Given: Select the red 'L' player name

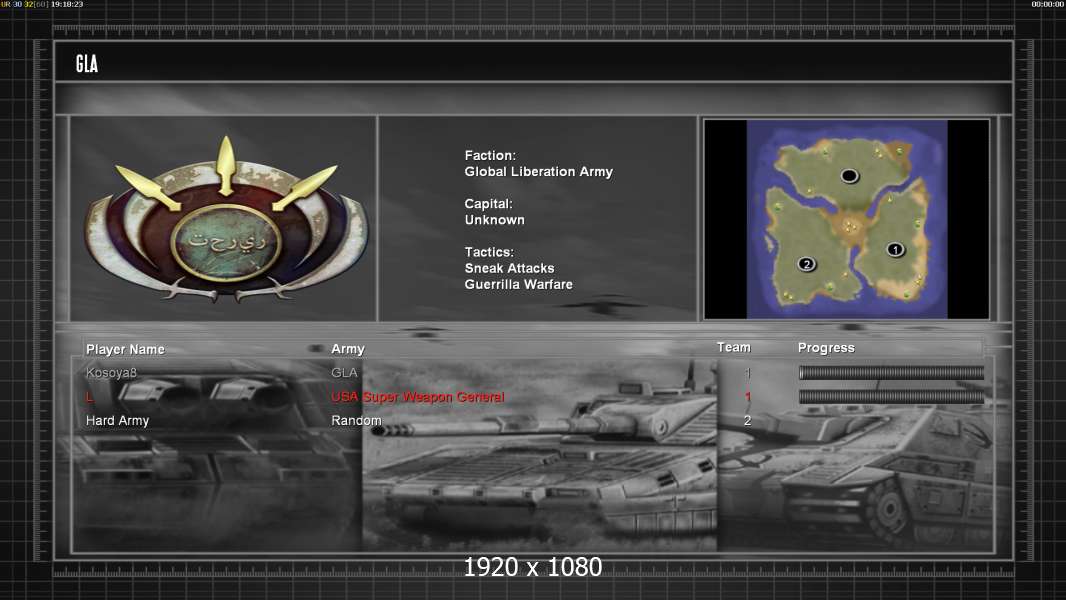Looking at the screenshot, I should tap(89, 397).
